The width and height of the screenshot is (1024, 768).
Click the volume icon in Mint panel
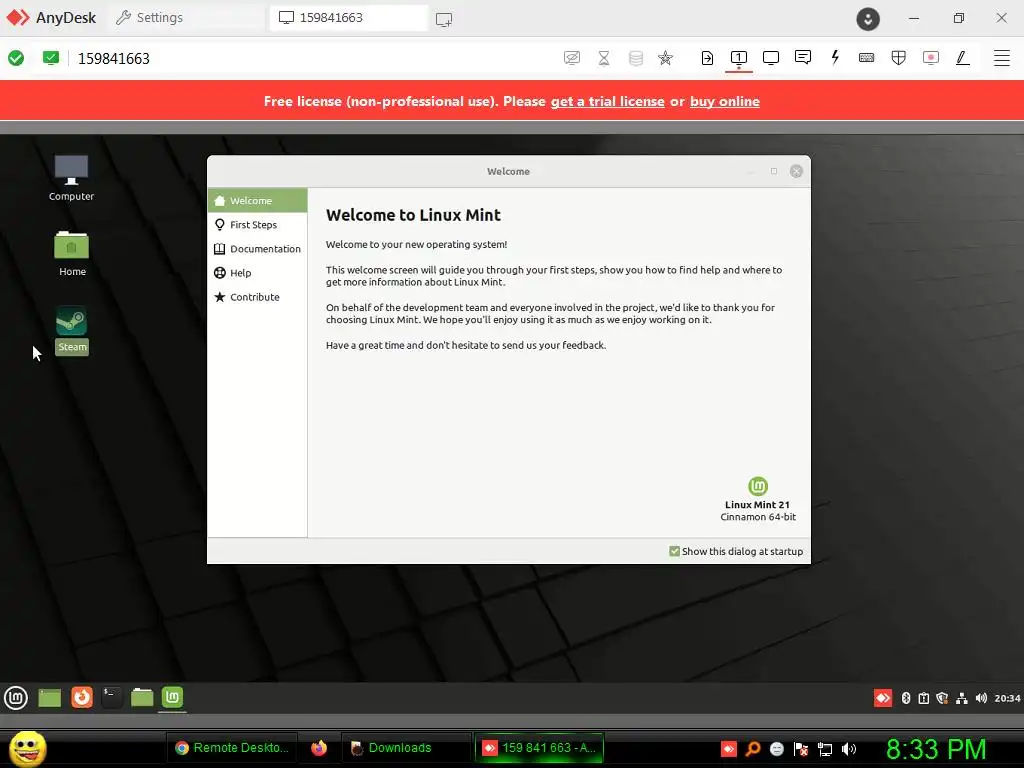point(981,698)
